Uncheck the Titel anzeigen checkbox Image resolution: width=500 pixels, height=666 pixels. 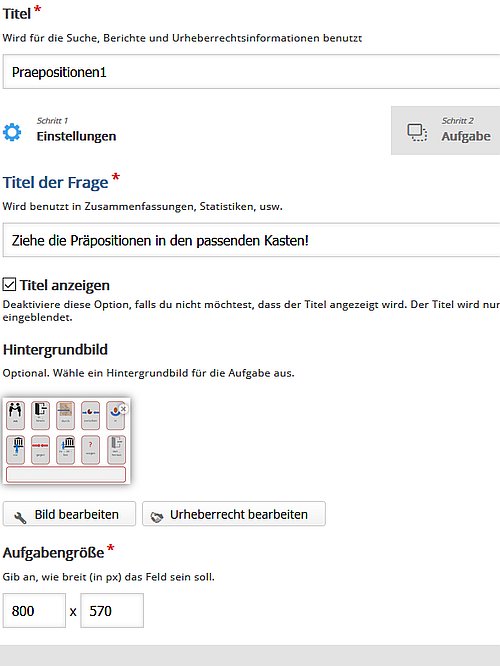point(9,284)
